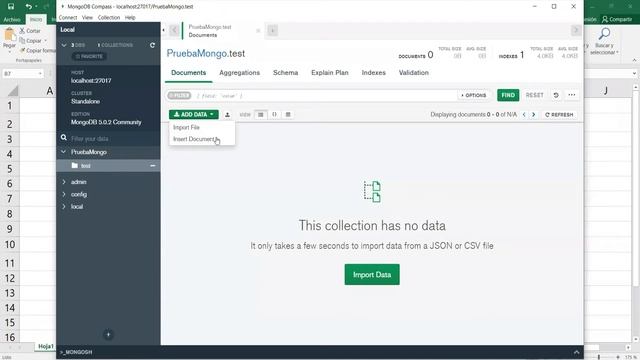This screenshot has width=640, height=360.
Task: Select the Documents tab
Action: 189,73
